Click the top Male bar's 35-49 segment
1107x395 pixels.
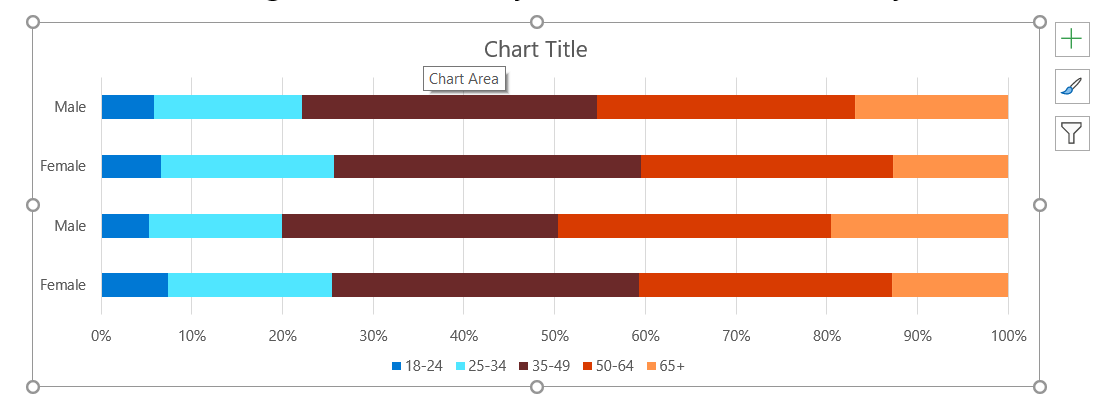[x=449, y=107]
